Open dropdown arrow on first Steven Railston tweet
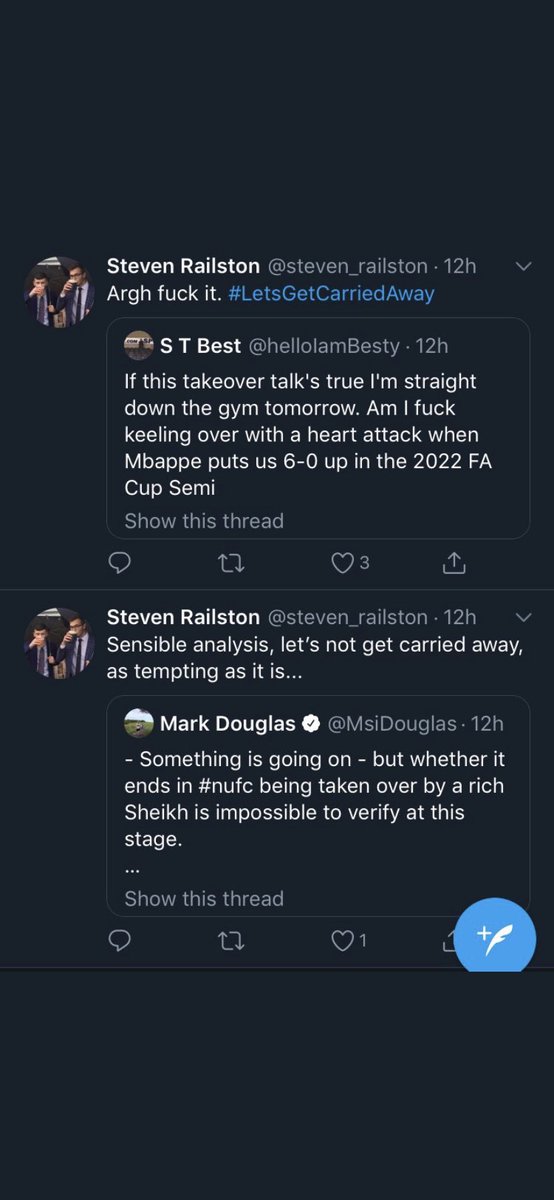The width and height of the screenshot is (554, 1200). pyautogui.click(x=522, y=266)
